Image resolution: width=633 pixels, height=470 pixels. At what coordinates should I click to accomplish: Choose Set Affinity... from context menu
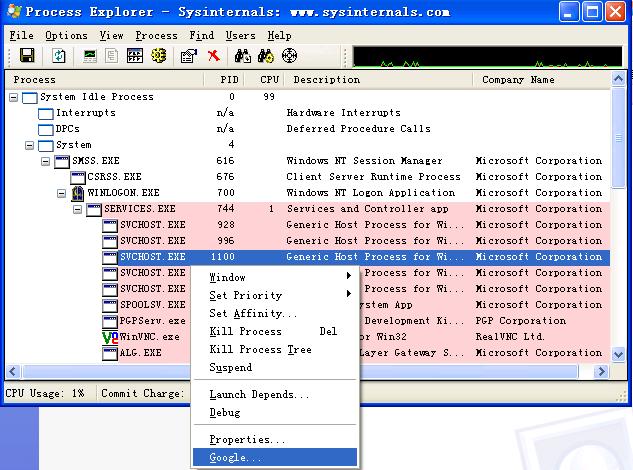point(275,313)
